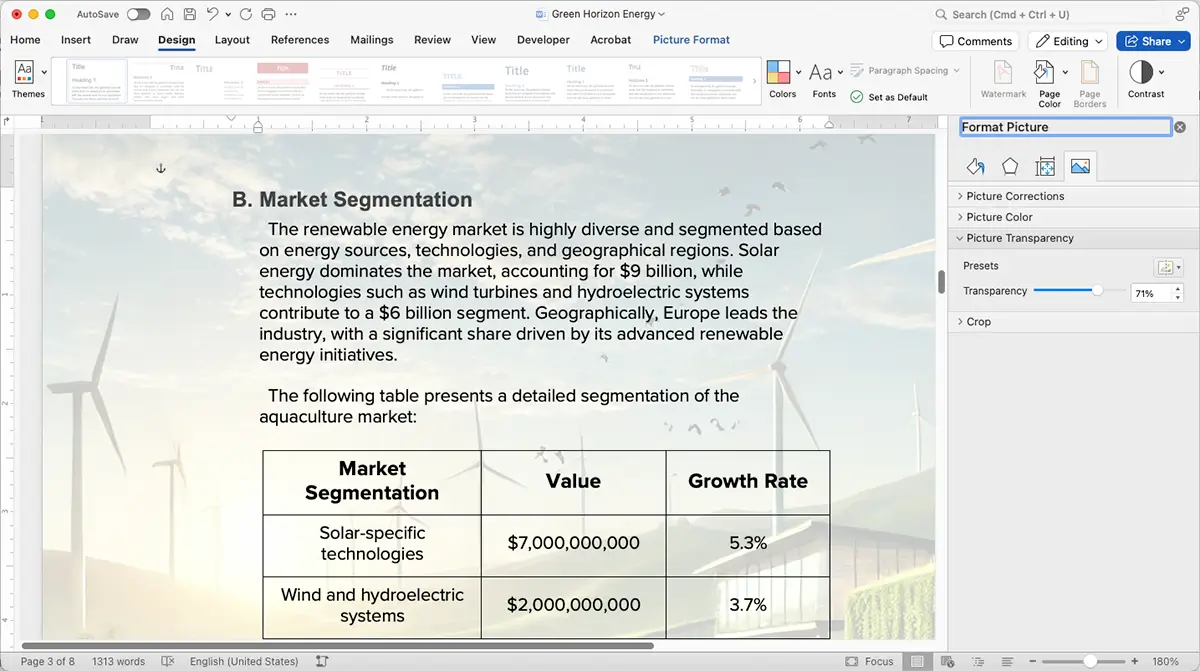Open the Comments panel
Image resolution: width=1200 pixels, height=671 pixels.
975,41
